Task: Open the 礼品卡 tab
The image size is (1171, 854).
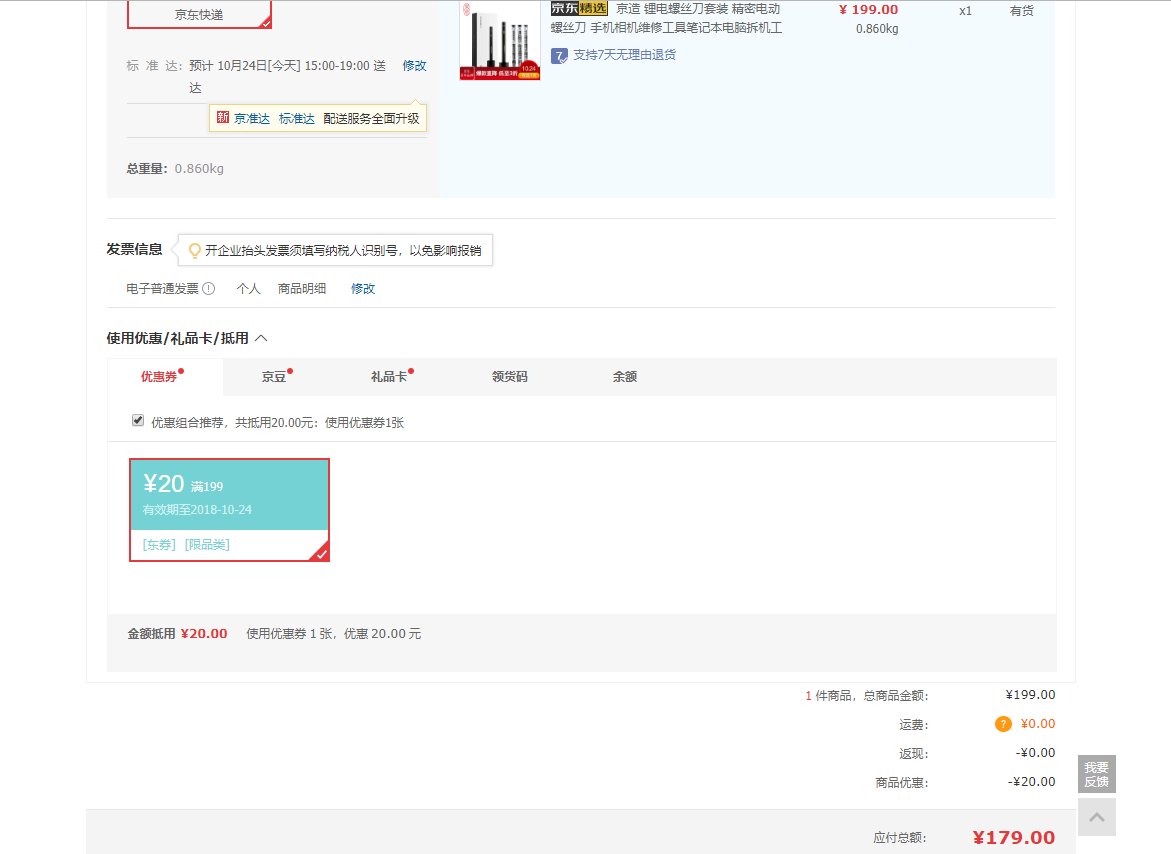Action: (x=389, y=377)
